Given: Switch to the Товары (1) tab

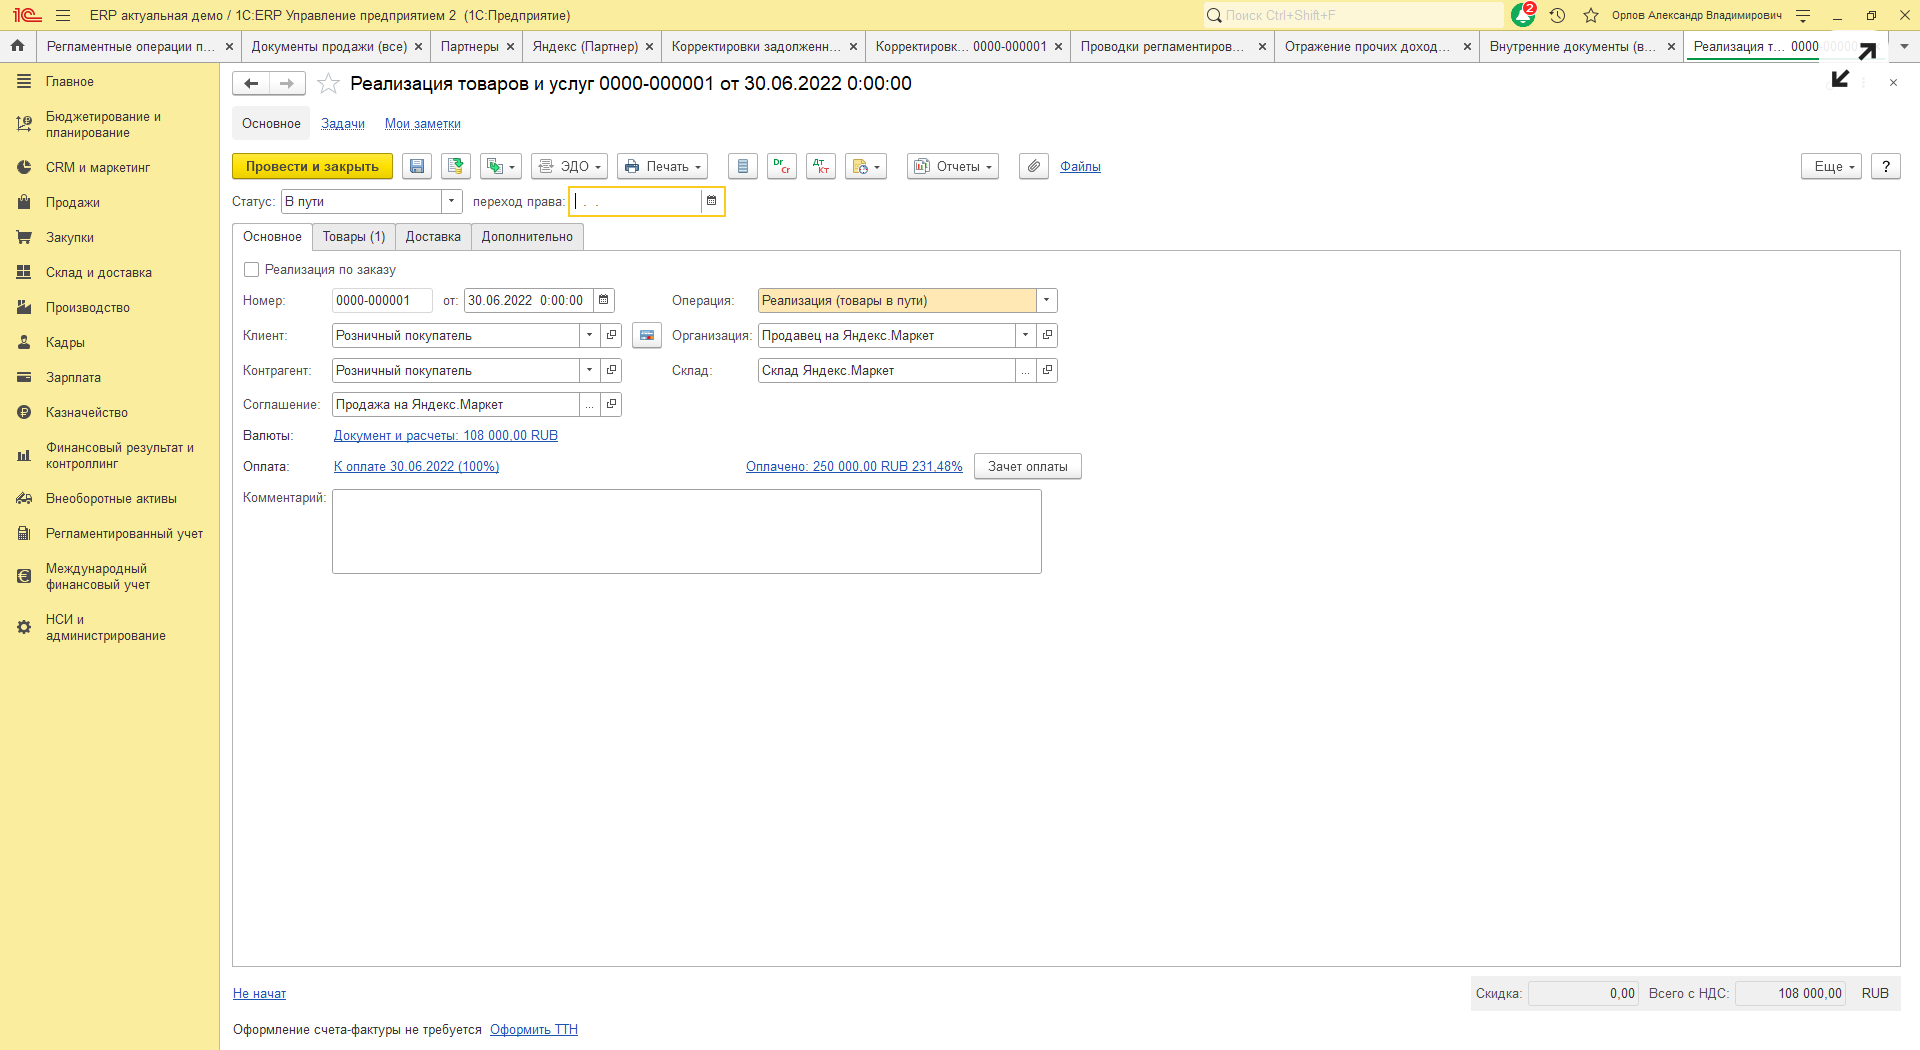Looking at the screenshot, I should point(353,237).
